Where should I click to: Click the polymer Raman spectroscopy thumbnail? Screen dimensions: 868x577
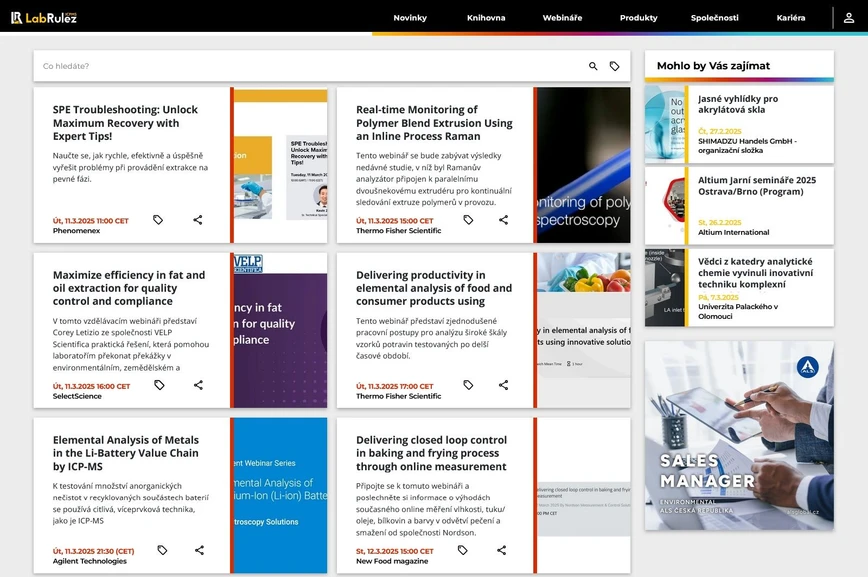(584, 165)
